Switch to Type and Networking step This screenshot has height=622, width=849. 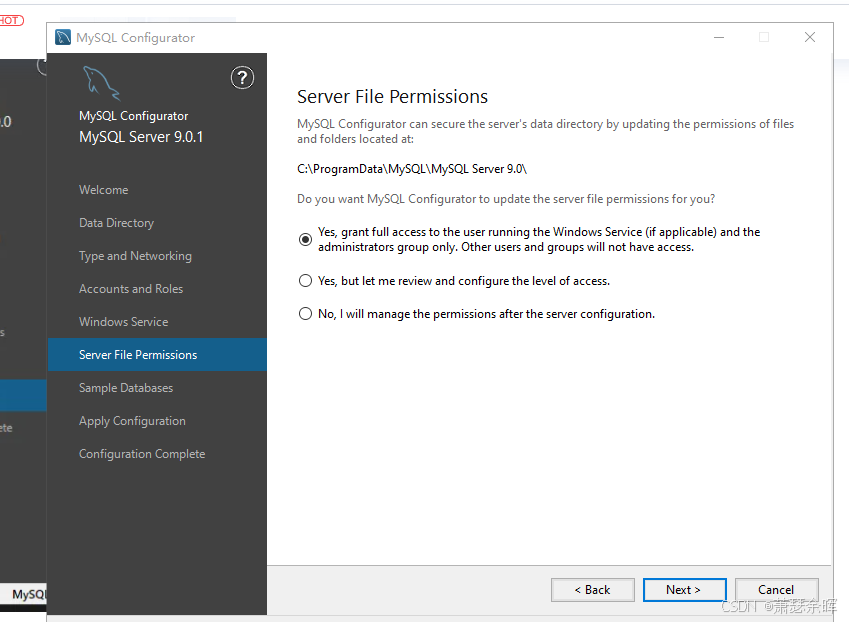[135, 256]
